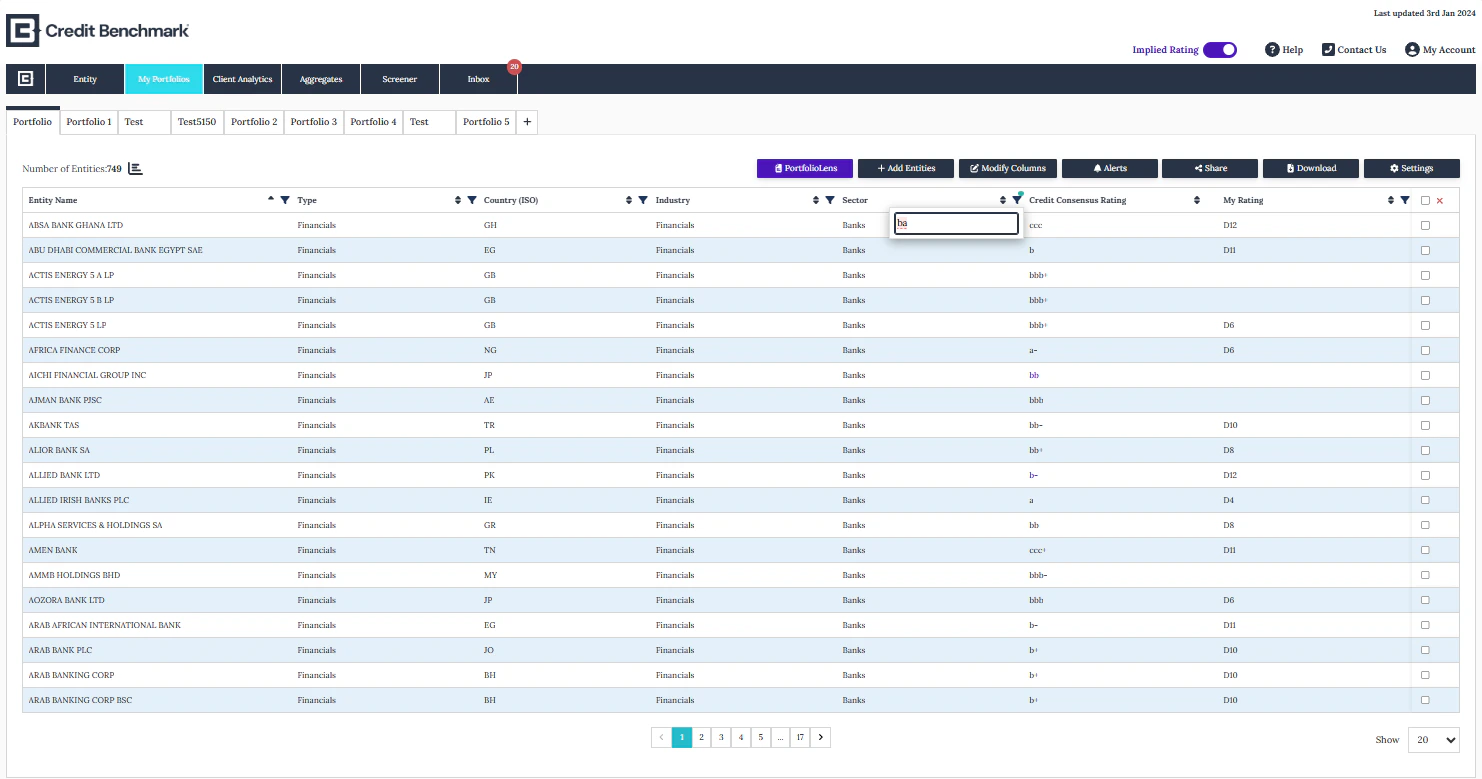The height and width of the screenshot is (779, 1482).
Task: Go to next page arrow
Action: (x=821, y=737)
